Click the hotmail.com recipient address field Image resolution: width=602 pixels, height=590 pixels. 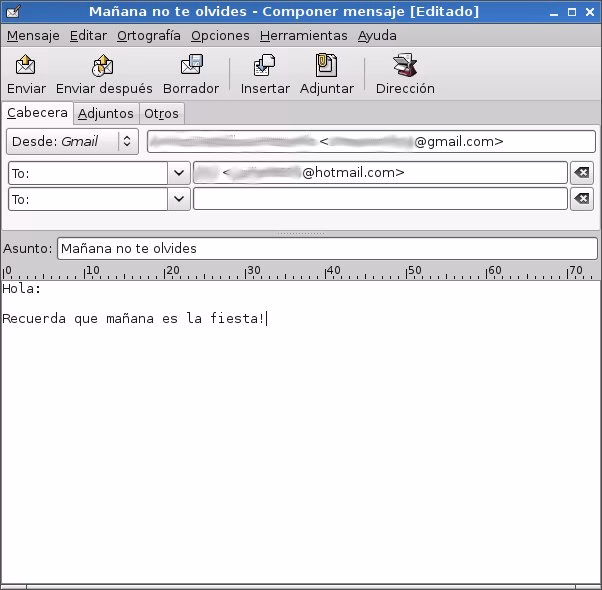[x=380, y=173]
